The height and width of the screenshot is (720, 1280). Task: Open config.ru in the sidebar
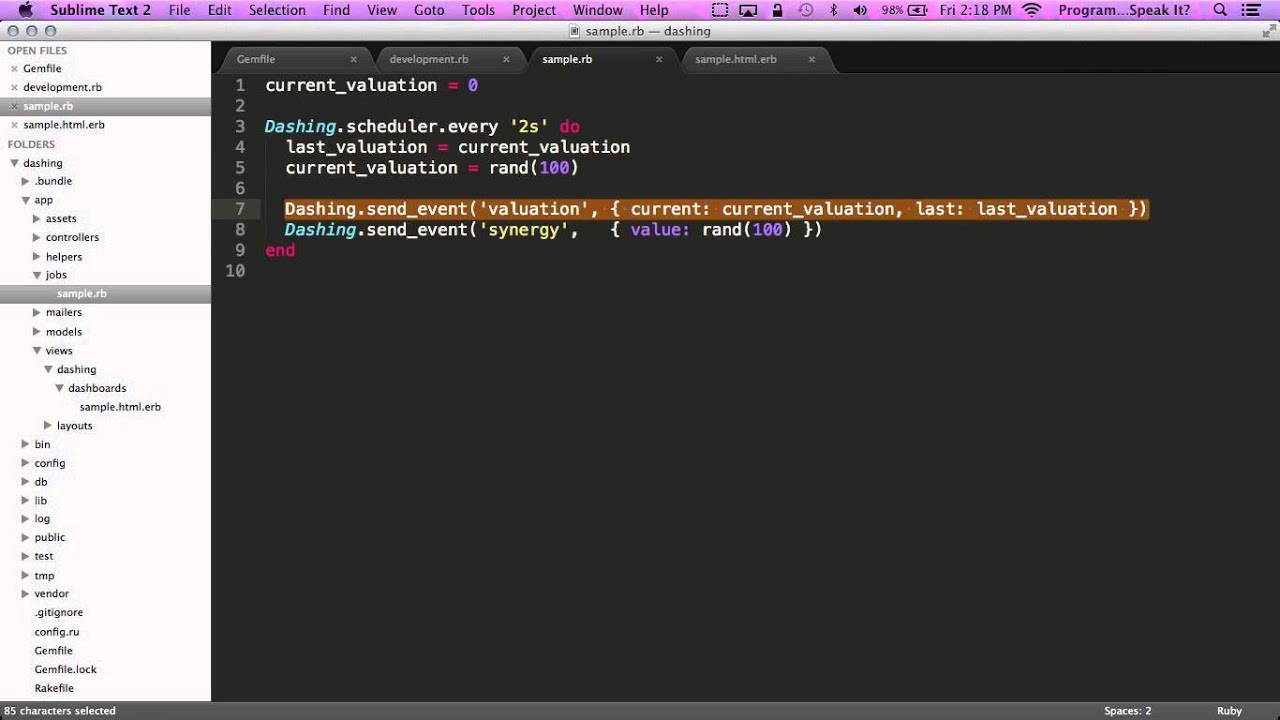point(57,632)
